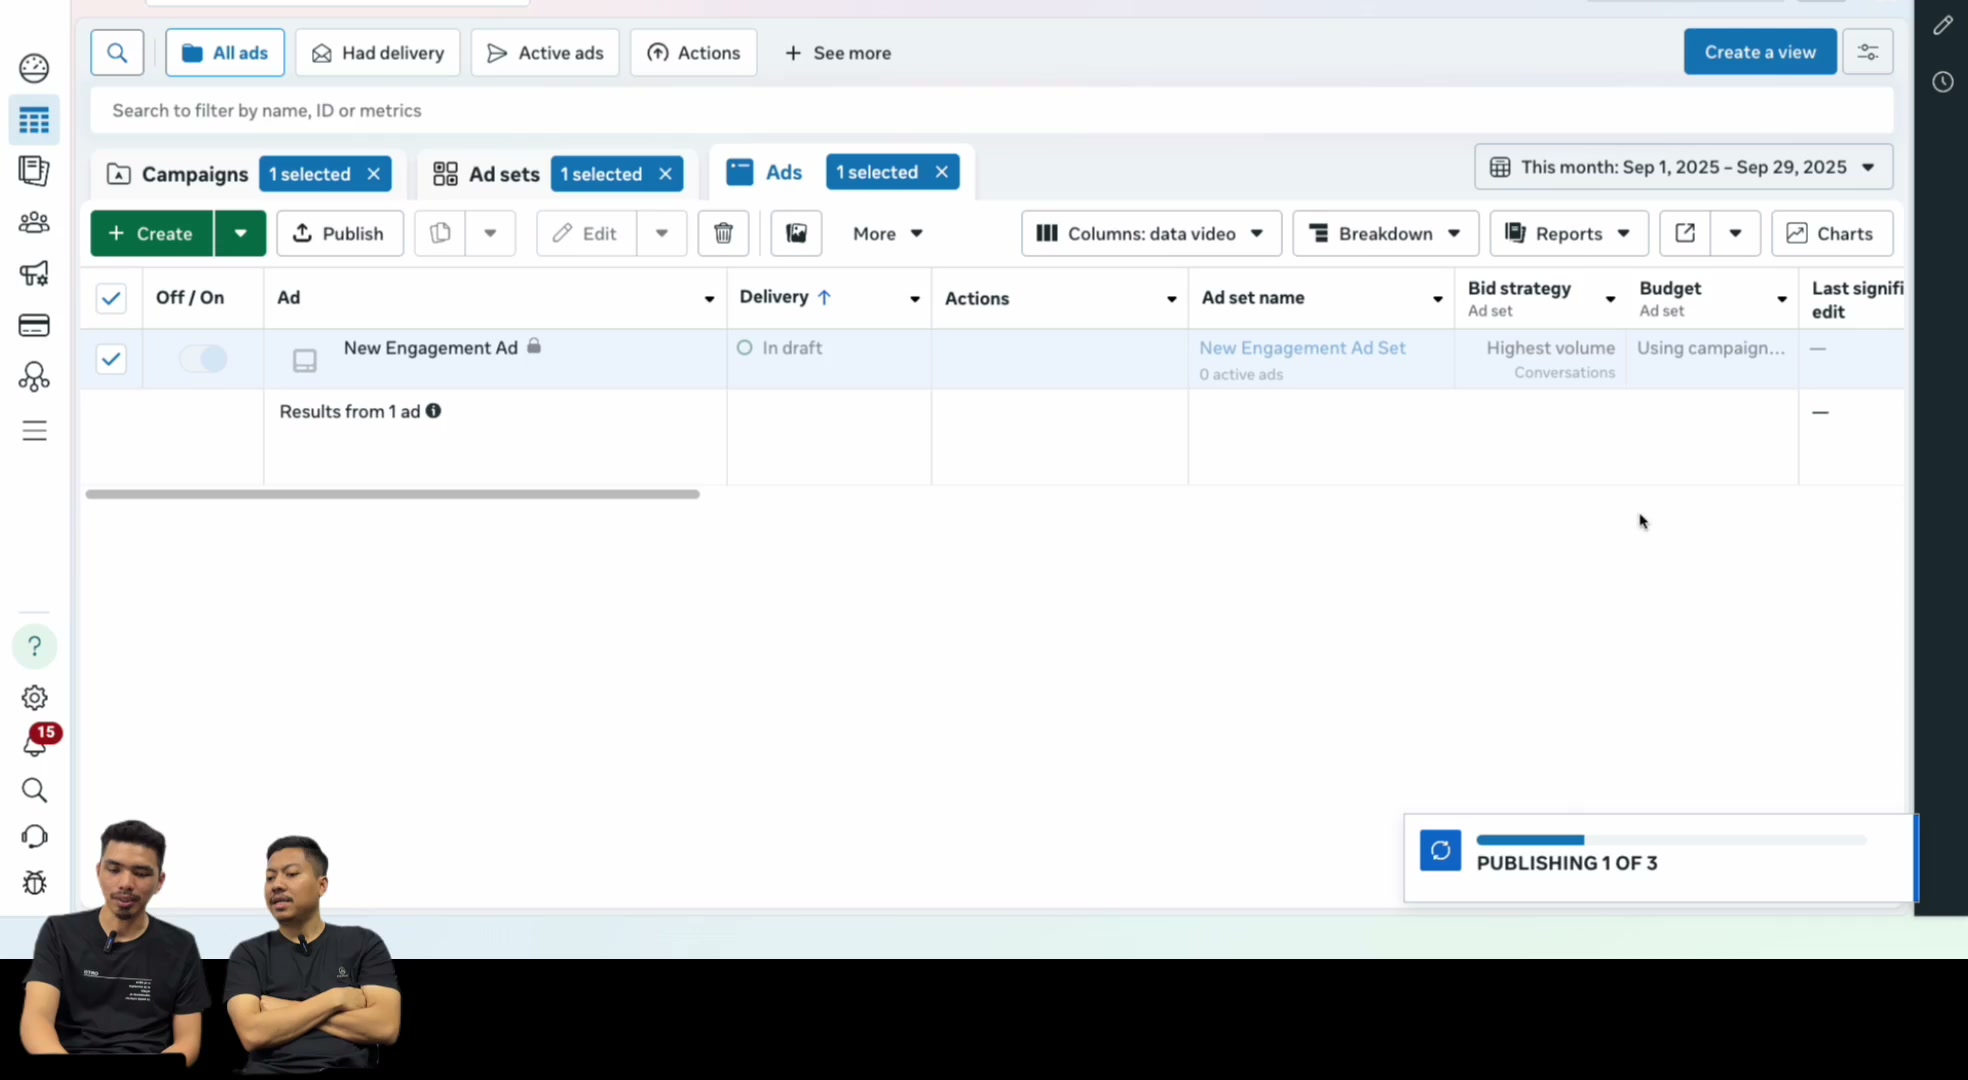Open the search magnifier button beside All ads
Image resolution: width=1968 pixels, height=1080 pixels.
(x=117, y=53)
